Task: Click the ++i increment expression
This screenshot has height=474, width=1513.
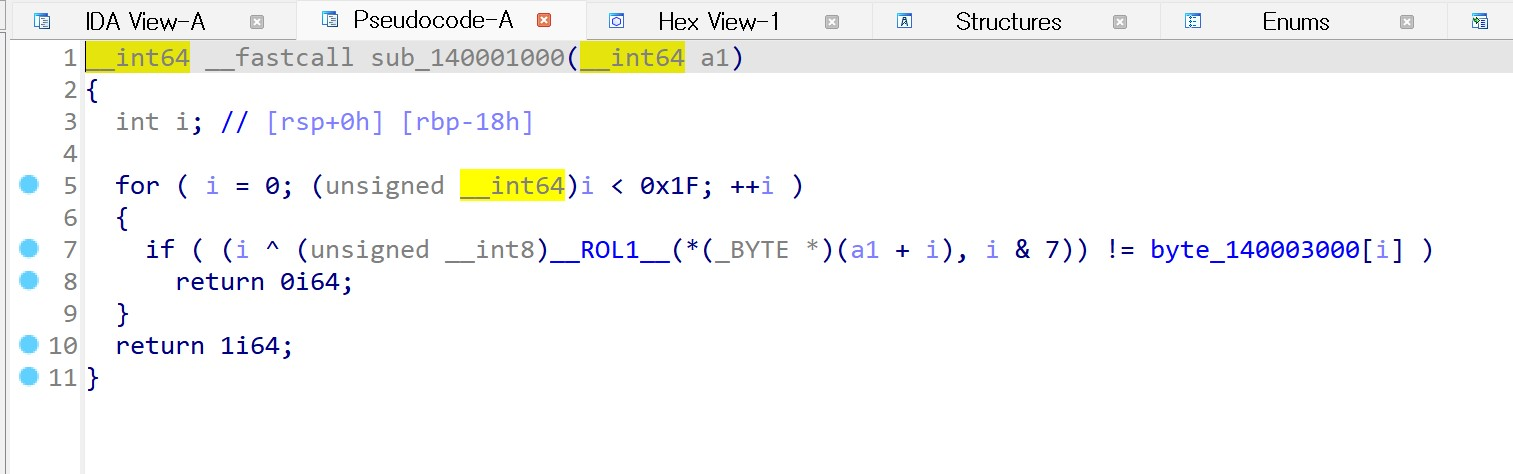Action: 752,186
